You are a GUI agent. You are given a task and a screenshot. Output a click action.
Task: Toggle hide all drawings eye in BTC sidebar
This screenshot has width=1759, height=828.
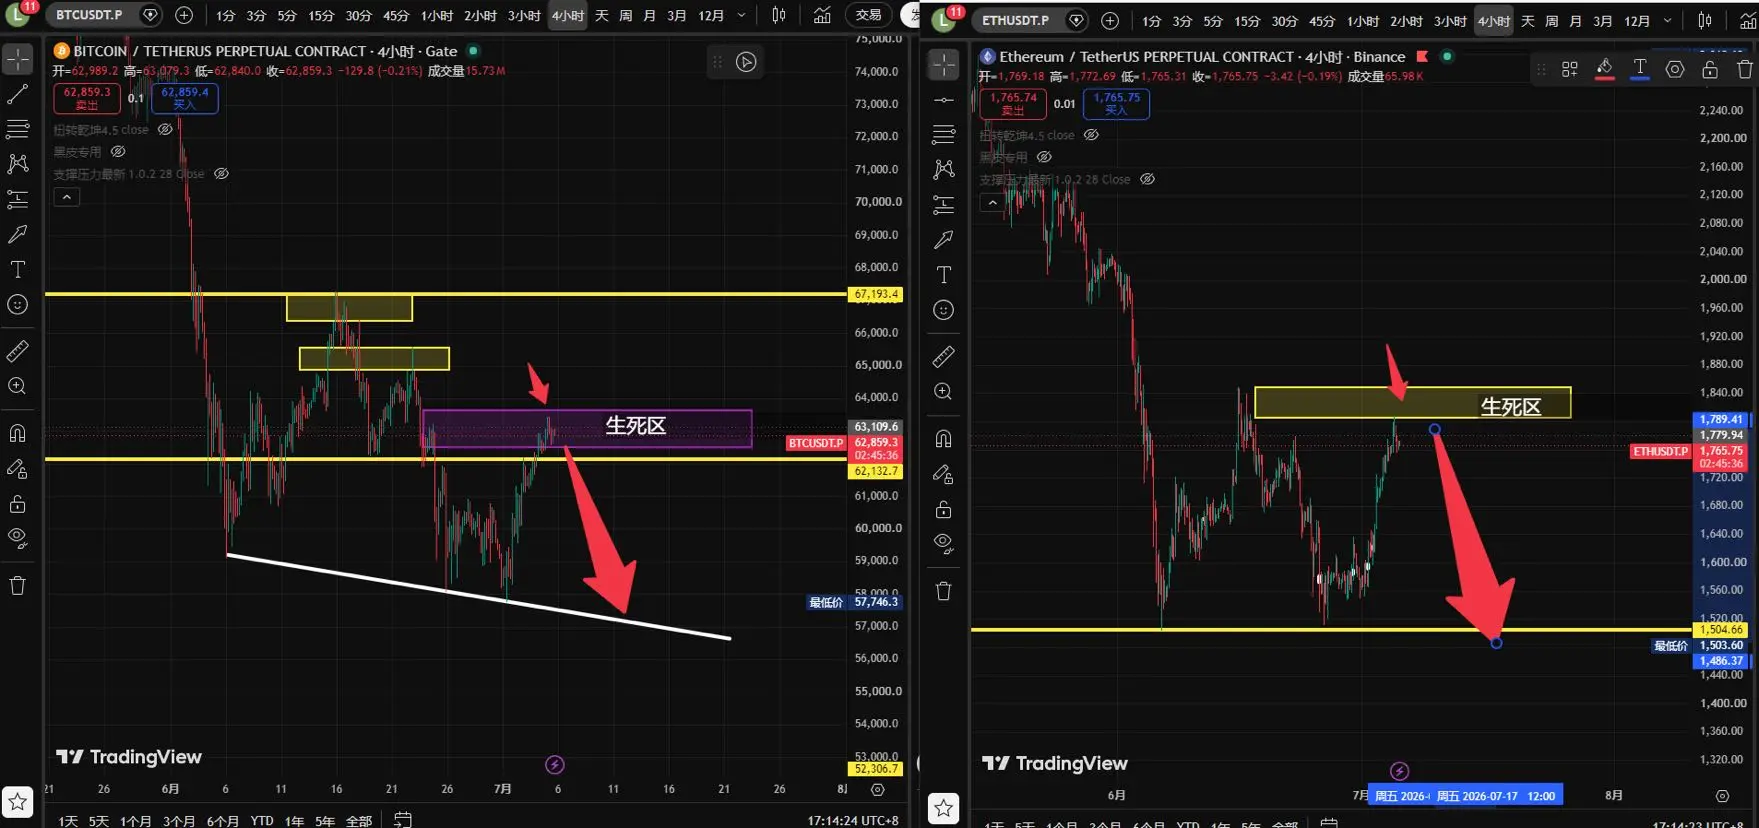[18, 538]
